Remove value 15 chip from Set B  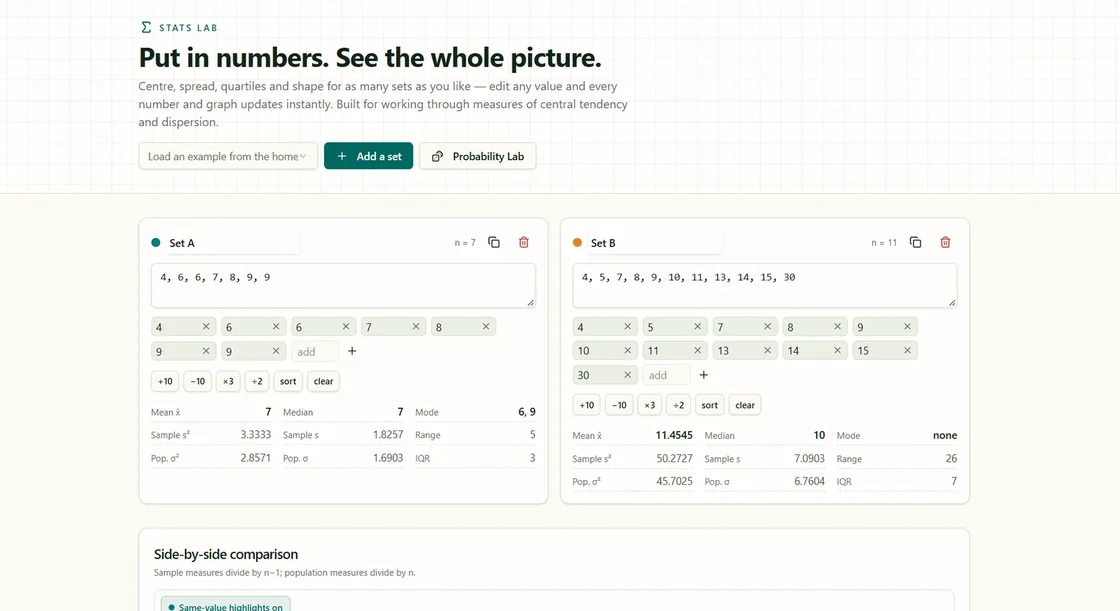pyautogui.click(x=907, y=350)
